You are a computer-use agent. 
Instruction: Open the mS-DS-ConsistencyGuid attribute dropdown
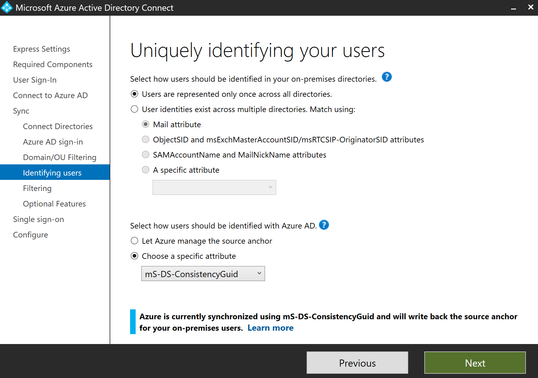(203, 274)
